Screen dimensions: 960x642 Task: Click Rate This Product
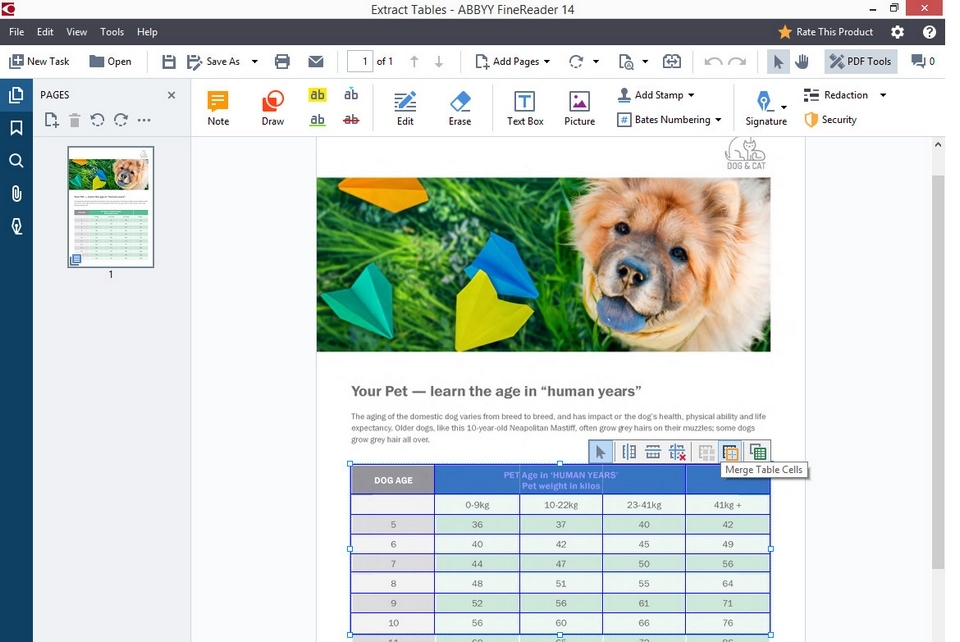point(825,32)
